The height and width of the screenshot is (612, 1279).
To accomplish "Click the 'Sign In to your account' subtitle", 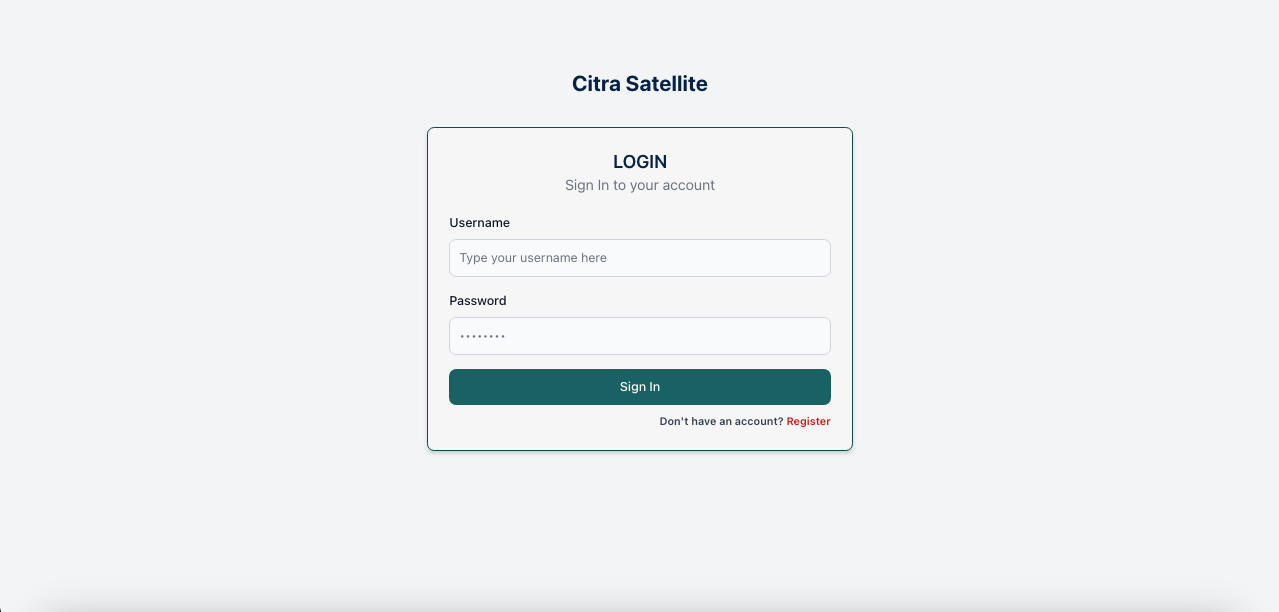I will point(640,185).
